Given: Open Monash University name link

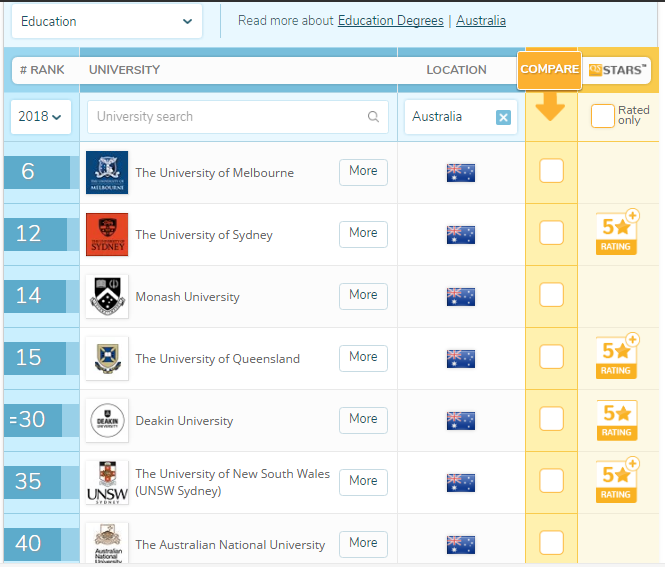Looking at the screenshot, I should 187,296.
